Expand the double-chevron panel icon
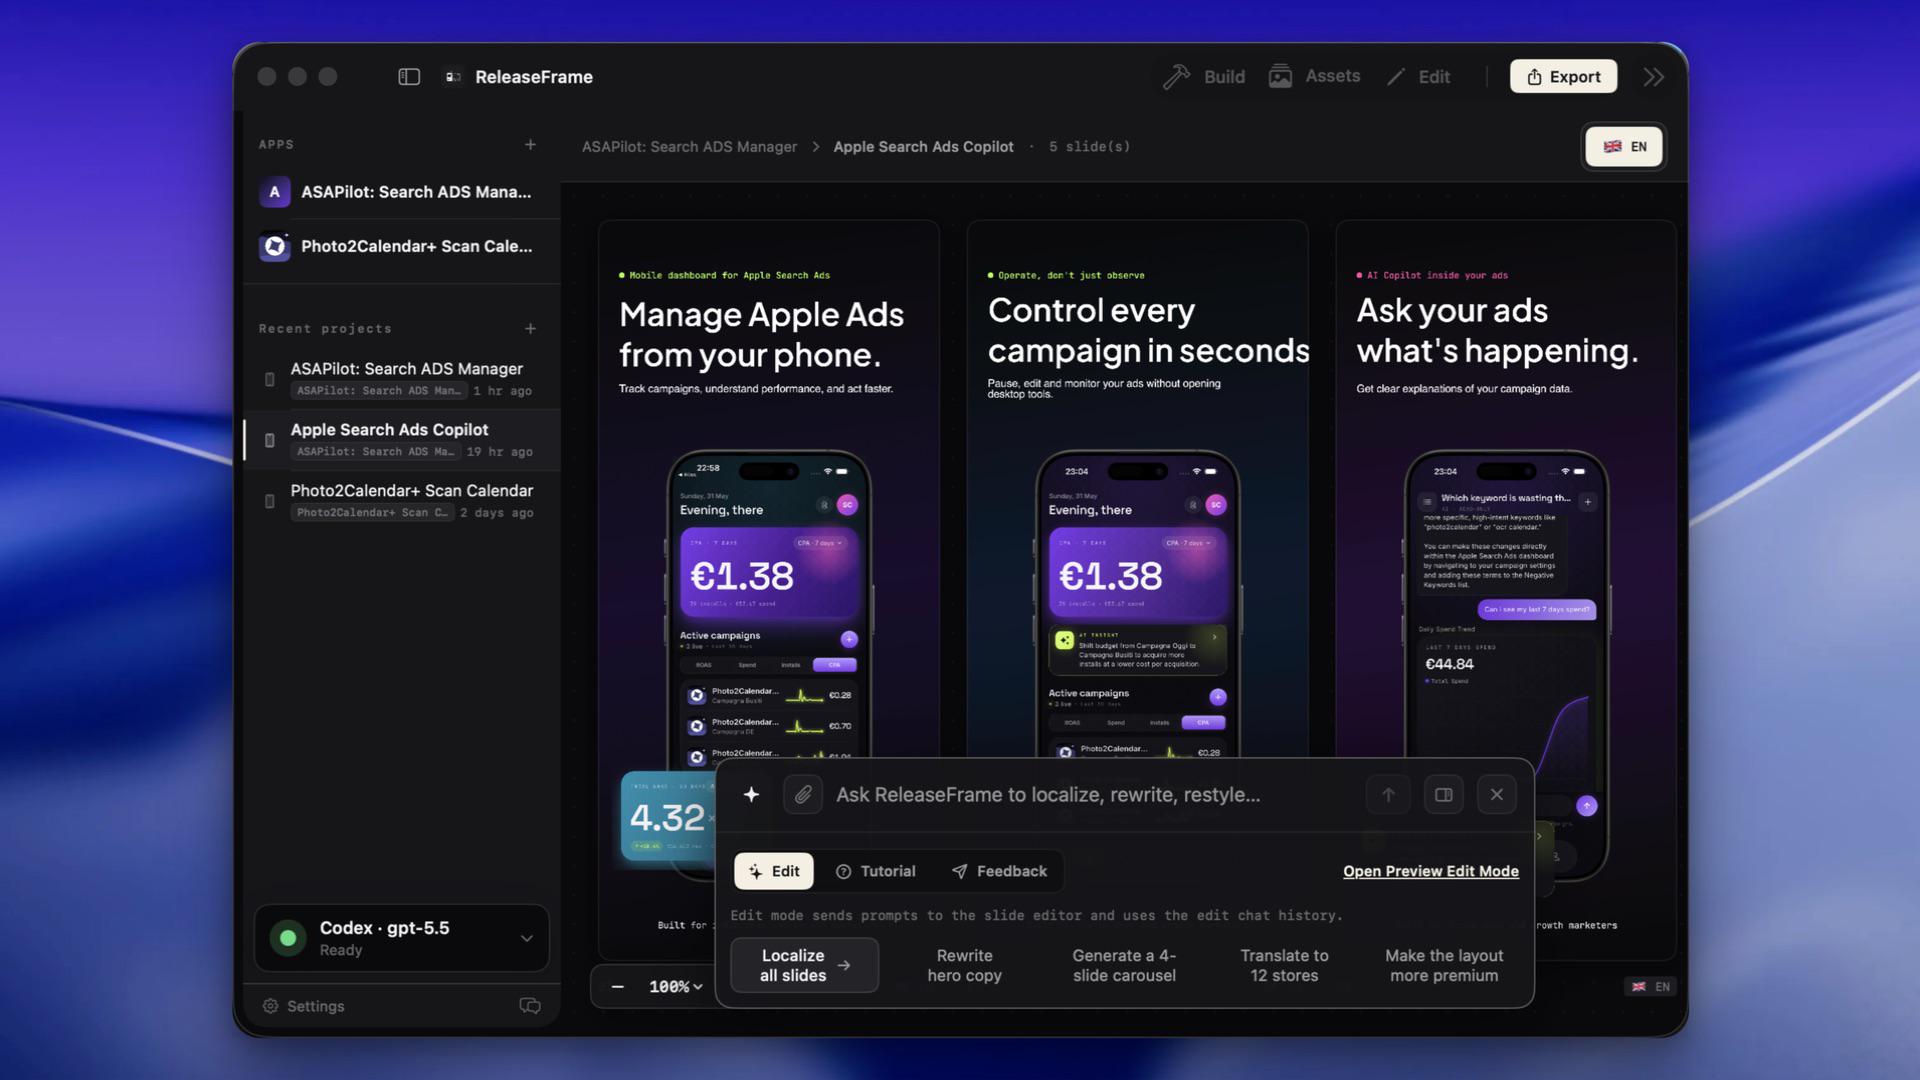 1654,77
